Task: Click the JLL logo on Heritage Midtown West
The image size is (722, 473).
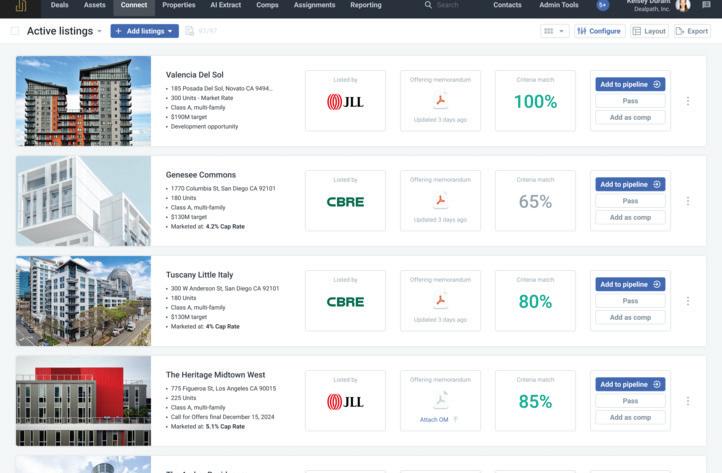Action: 345,402
